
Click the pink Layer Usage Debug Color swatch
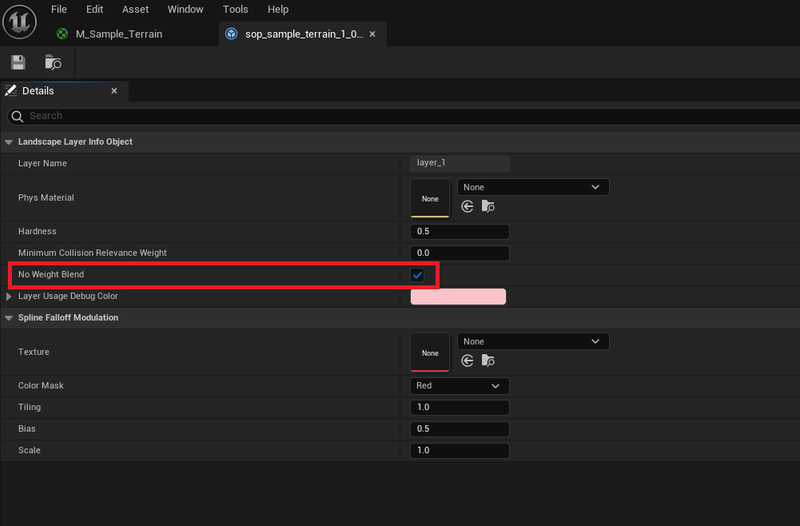458,297
